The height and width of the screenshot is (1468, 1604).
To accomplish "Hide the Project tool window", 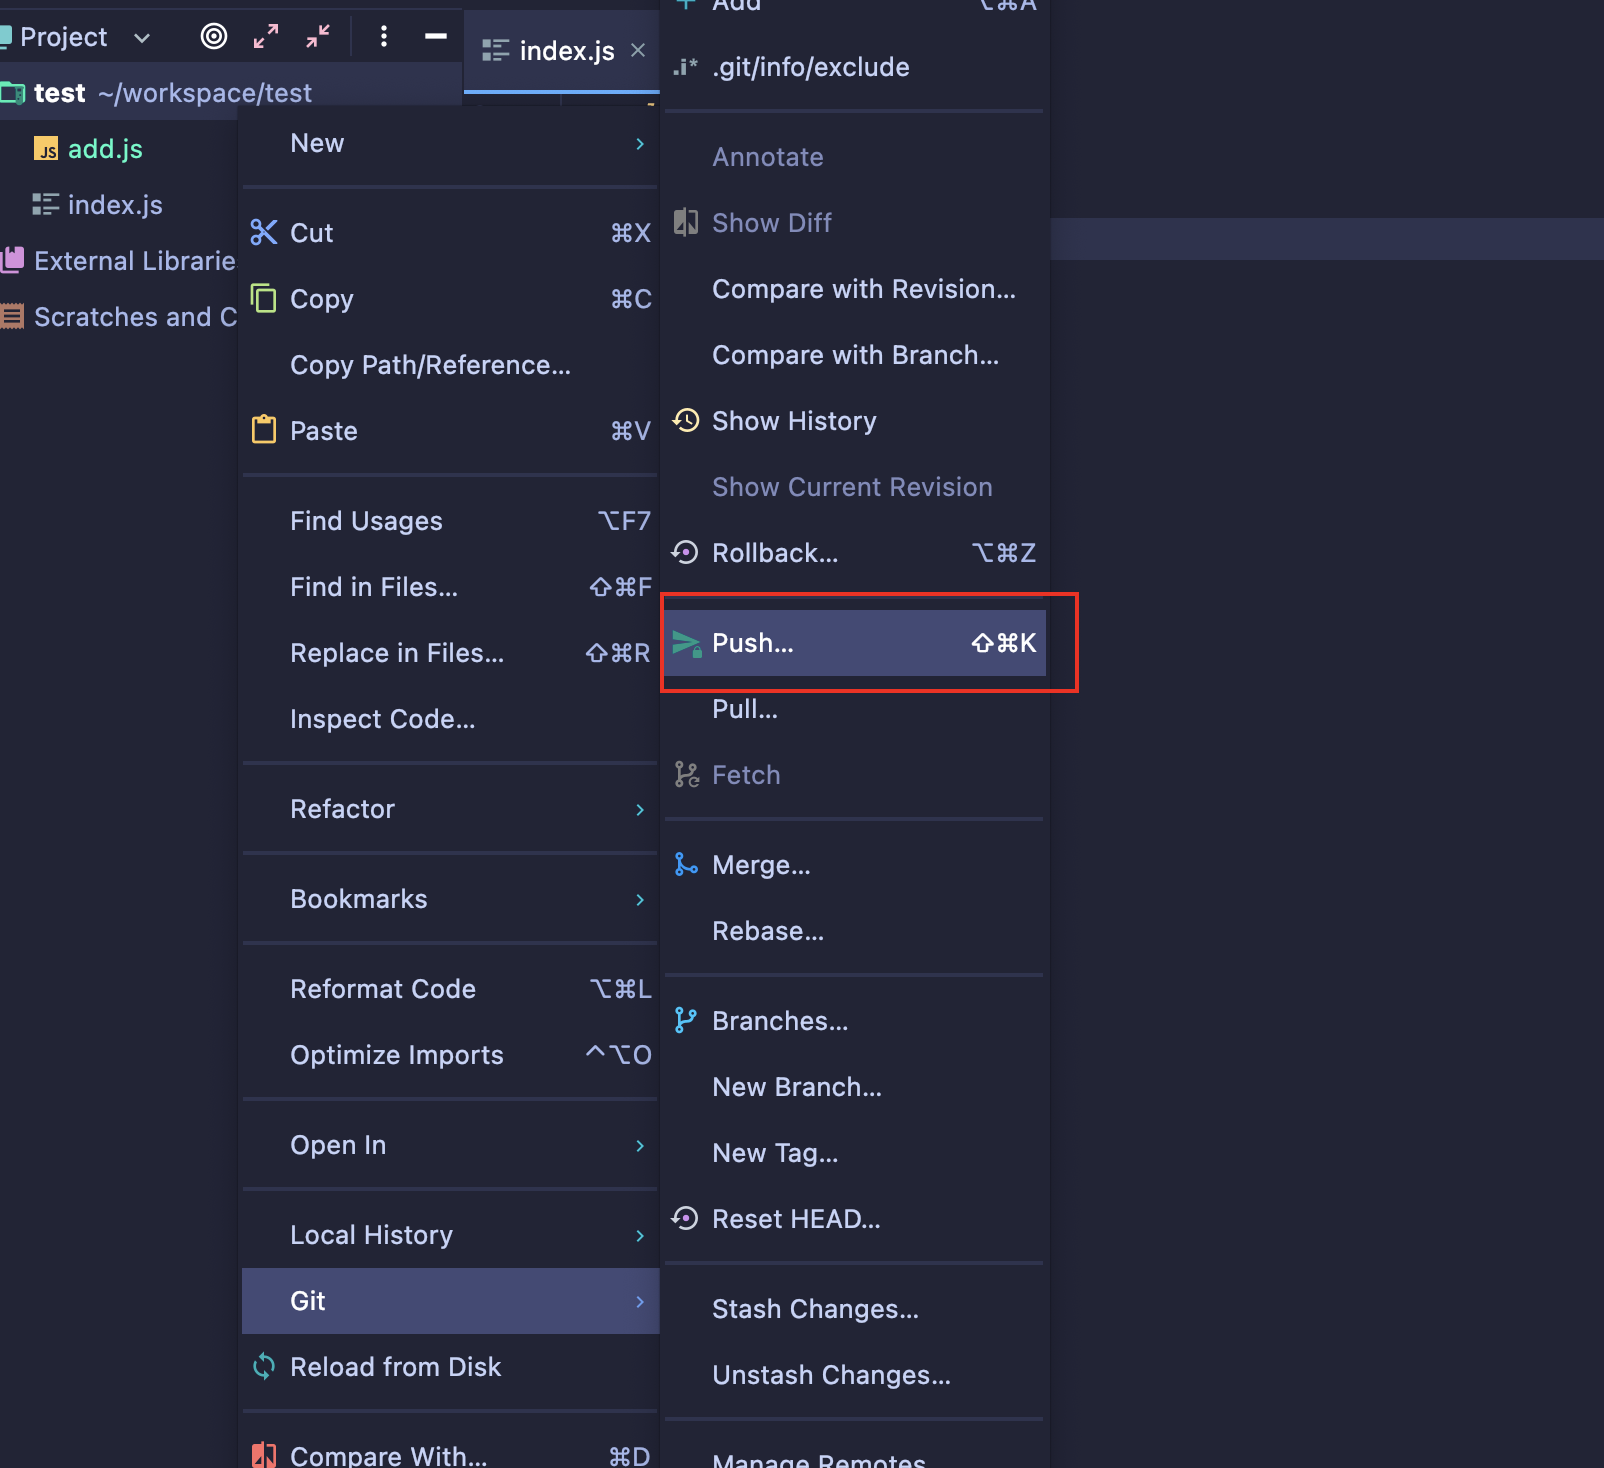I will tap(436, 36).
